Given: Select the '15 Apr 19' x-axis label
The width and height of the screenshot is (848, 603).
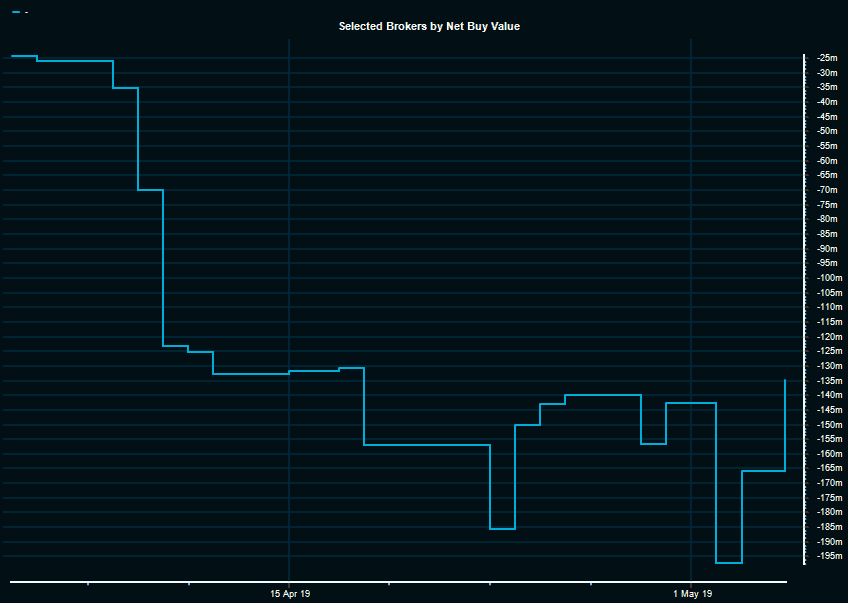Looking at the screenshot, I should [290, 594].
